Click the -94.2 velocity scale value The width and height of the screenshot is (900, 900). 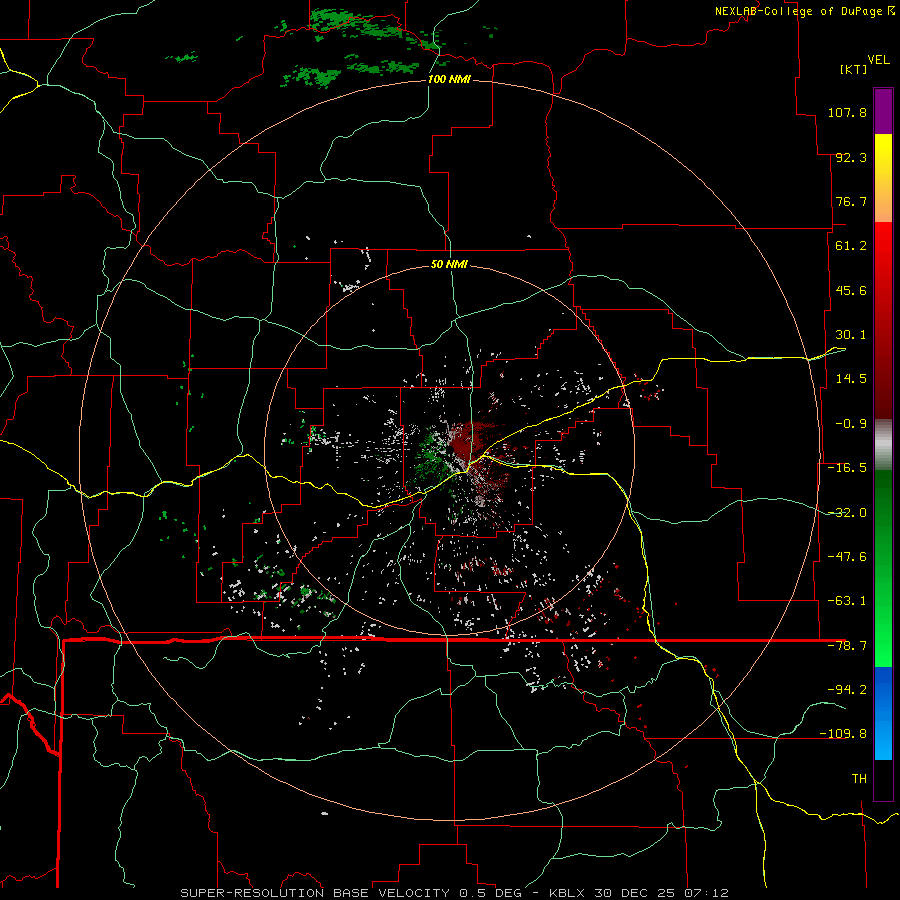pos(847,689)
